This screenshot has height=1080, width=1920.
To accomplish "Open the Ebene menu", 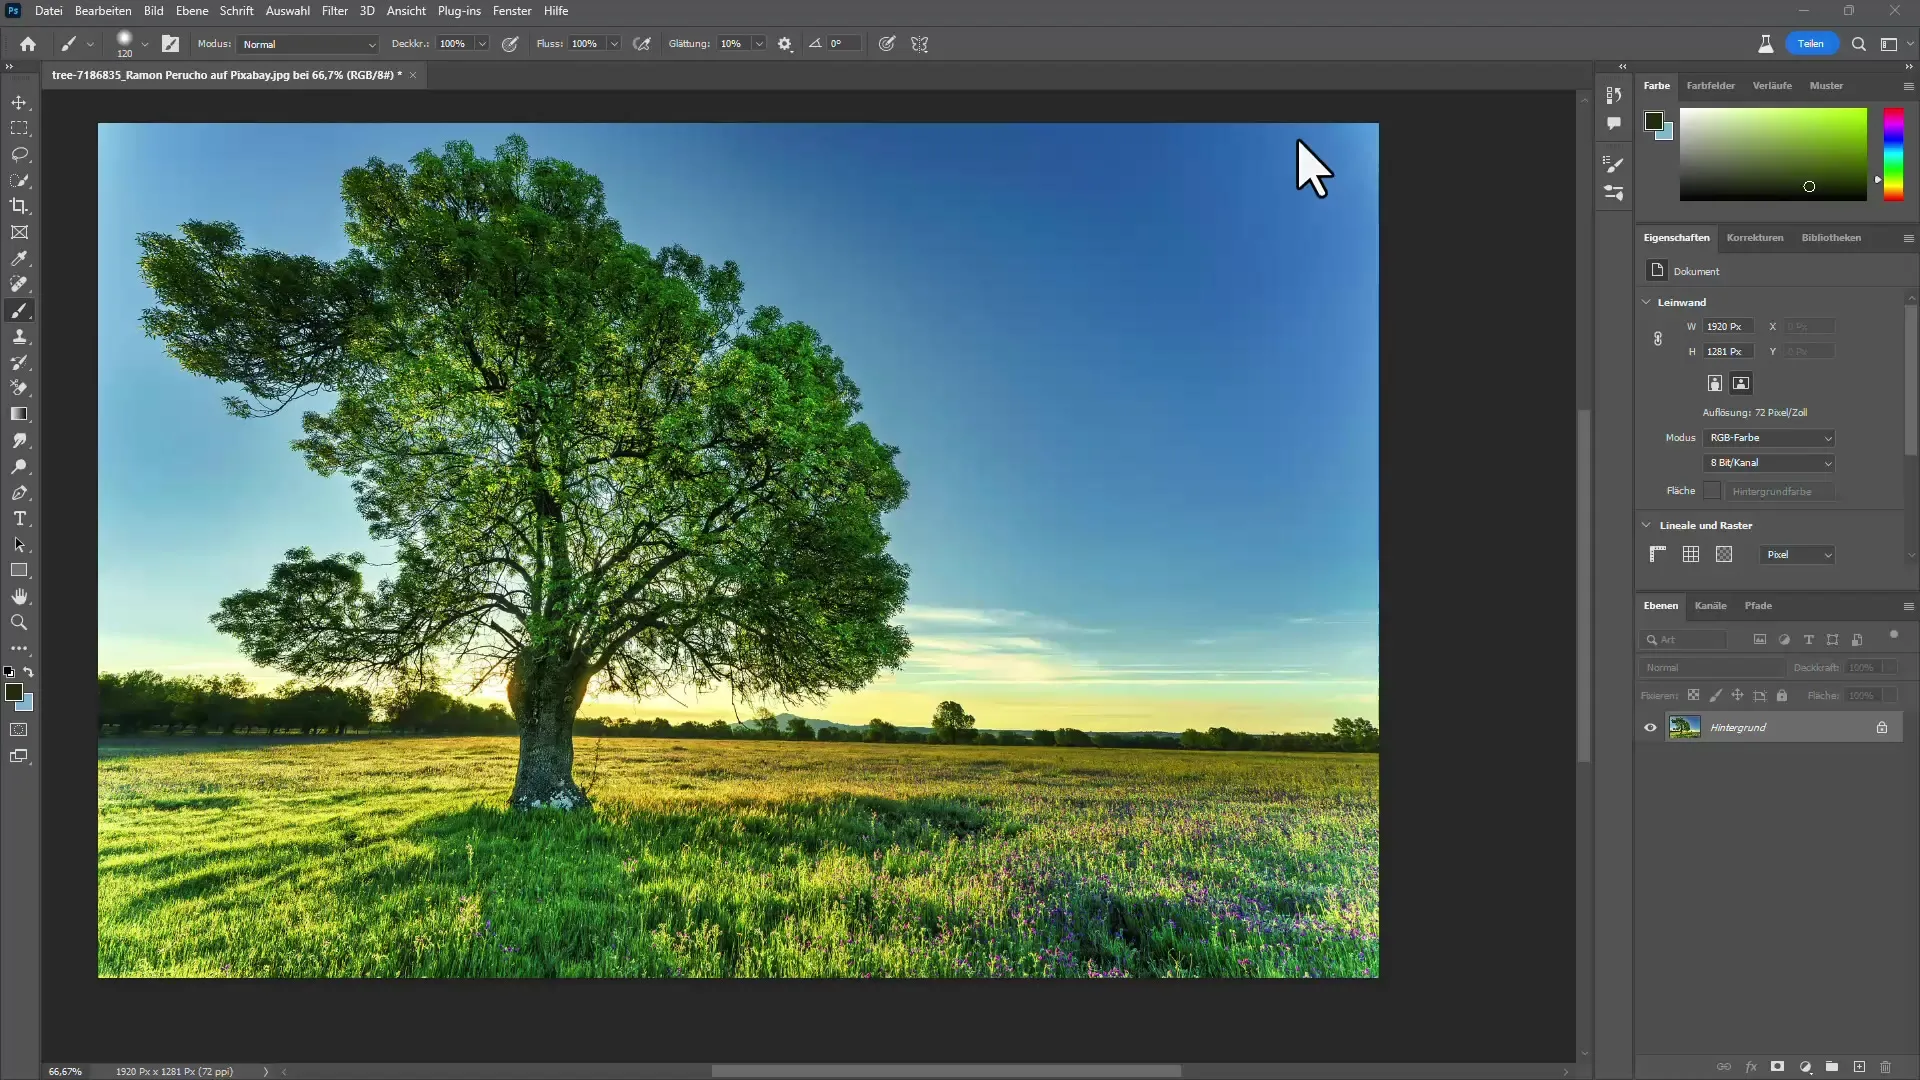I will tap(191, 11).
